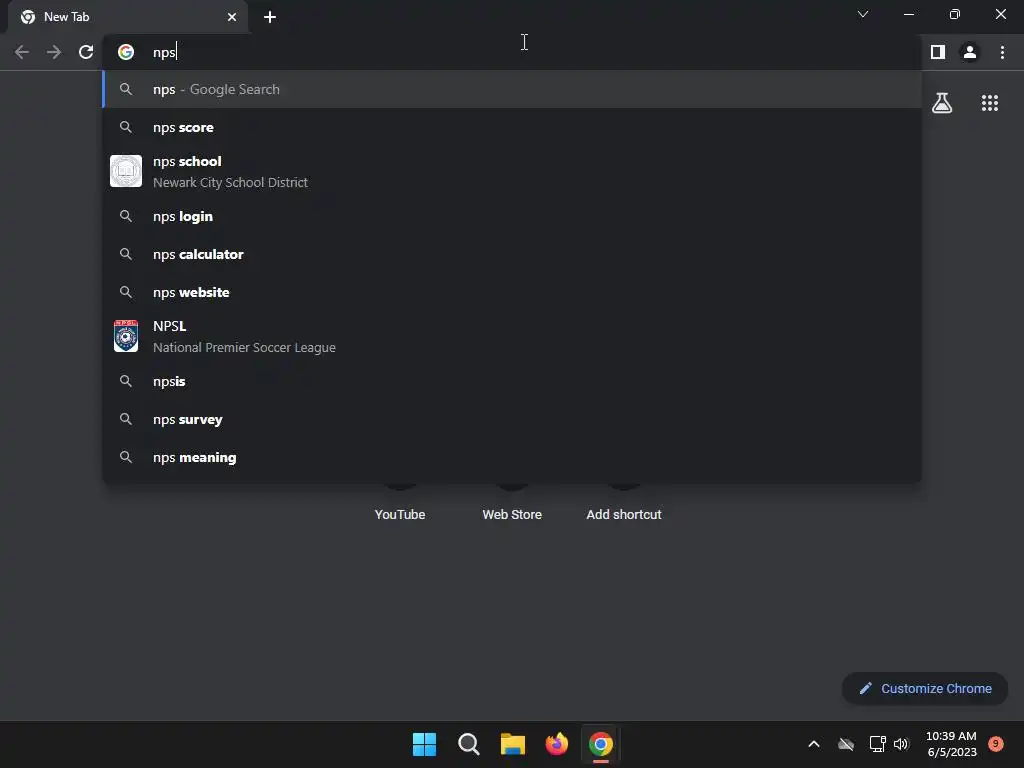Open the Search Labs flask icon
Image resolution: width=1024 pixels, height=768 pixels.
pos(942,103)
